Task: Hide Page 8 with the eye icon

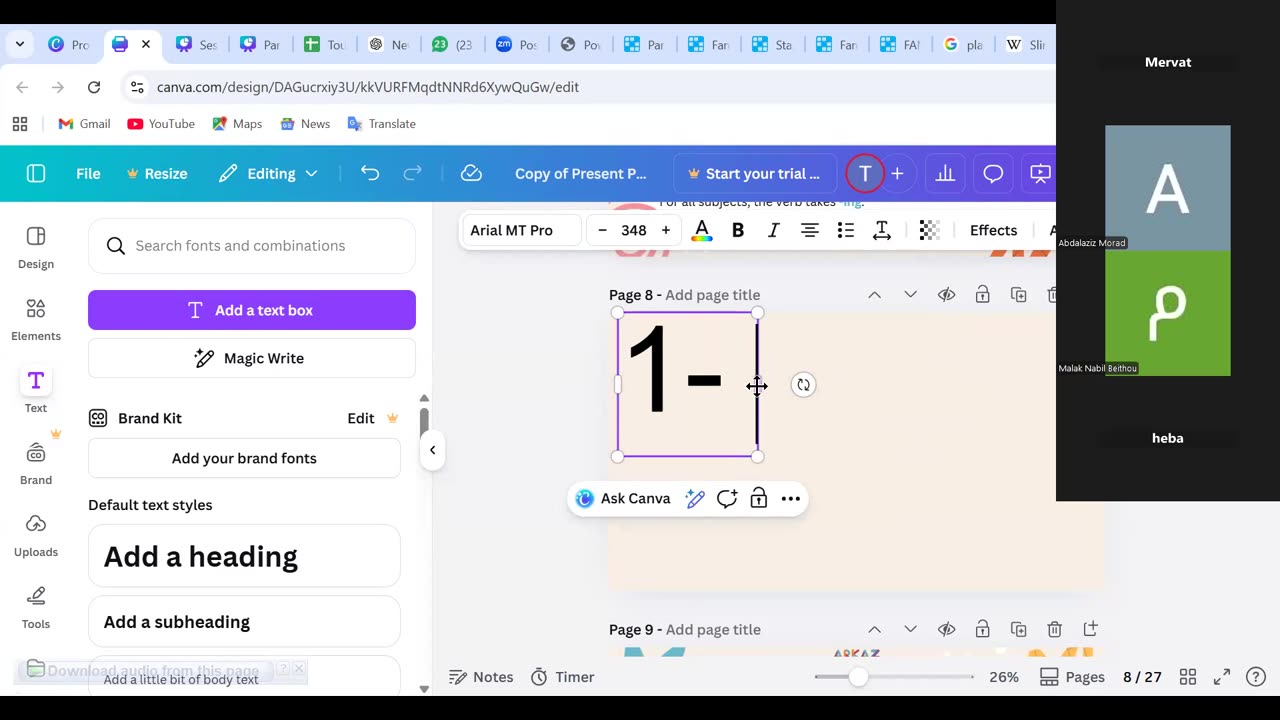Action: [x=946, y=294]
